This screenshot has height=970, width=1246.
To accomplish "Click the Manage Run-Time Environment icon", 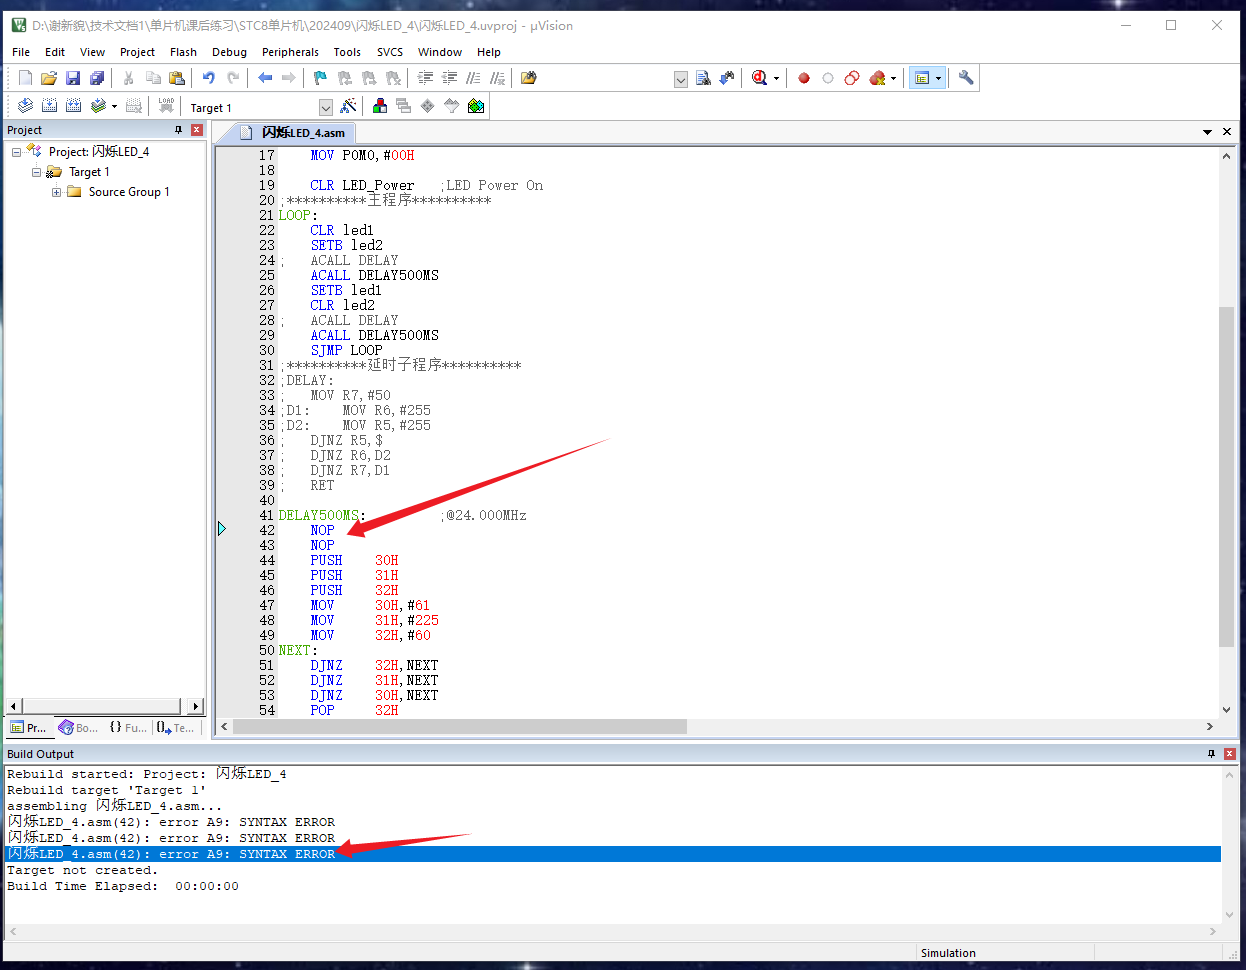I will point(428,106).
